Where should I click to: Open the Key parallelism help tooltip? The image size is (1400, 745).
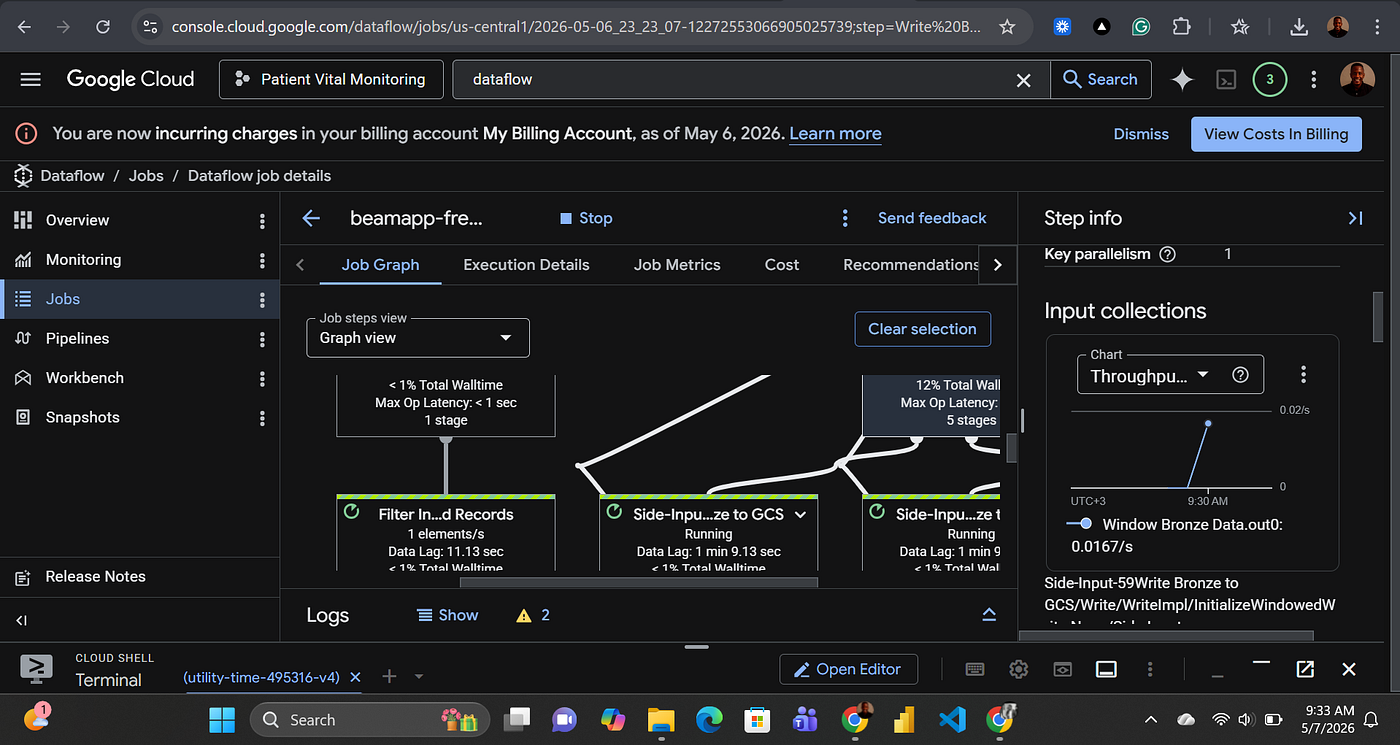(1167, 254)
